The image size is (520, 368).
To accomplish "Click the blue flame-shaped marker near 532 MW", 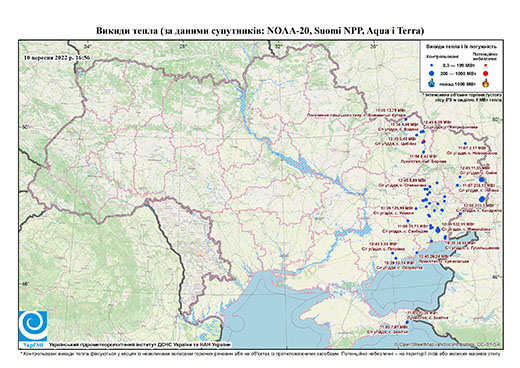I will pos(438,229).
